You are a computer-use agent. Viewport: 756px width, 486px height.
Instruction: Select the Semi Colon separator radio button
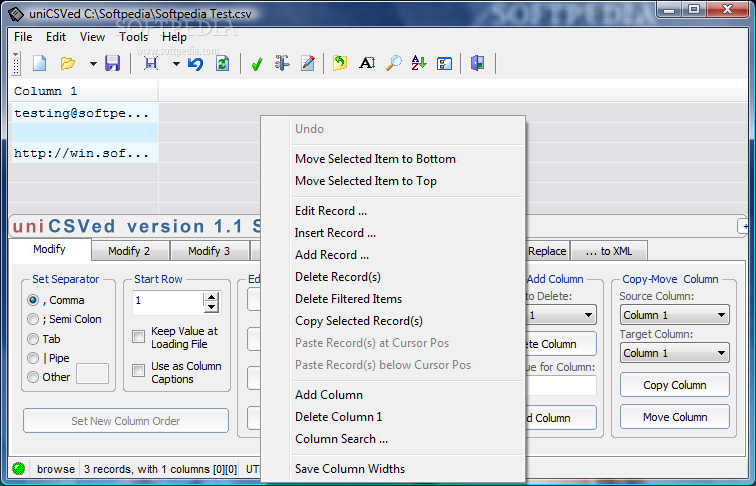33,319
